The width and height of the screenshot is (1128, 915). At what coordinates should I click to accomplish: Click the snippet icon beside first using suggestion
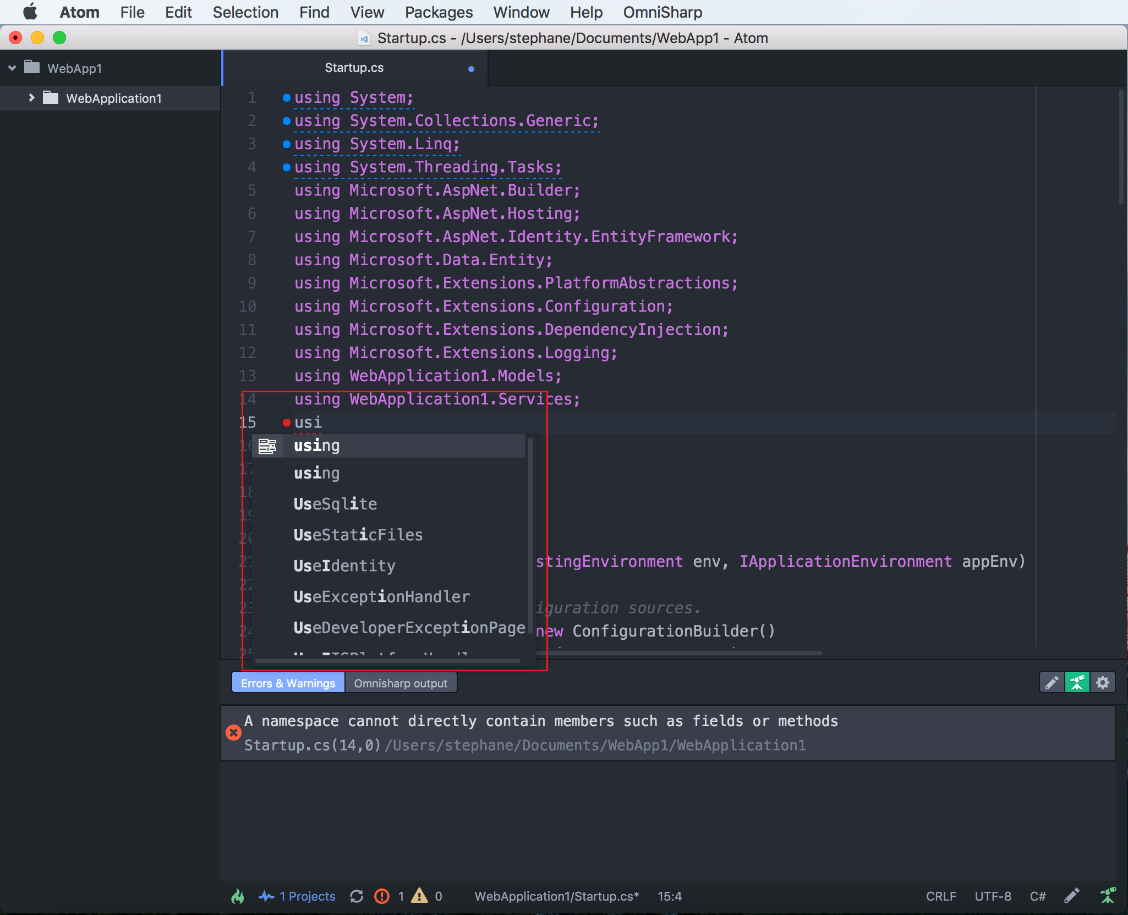click(268, 446)
